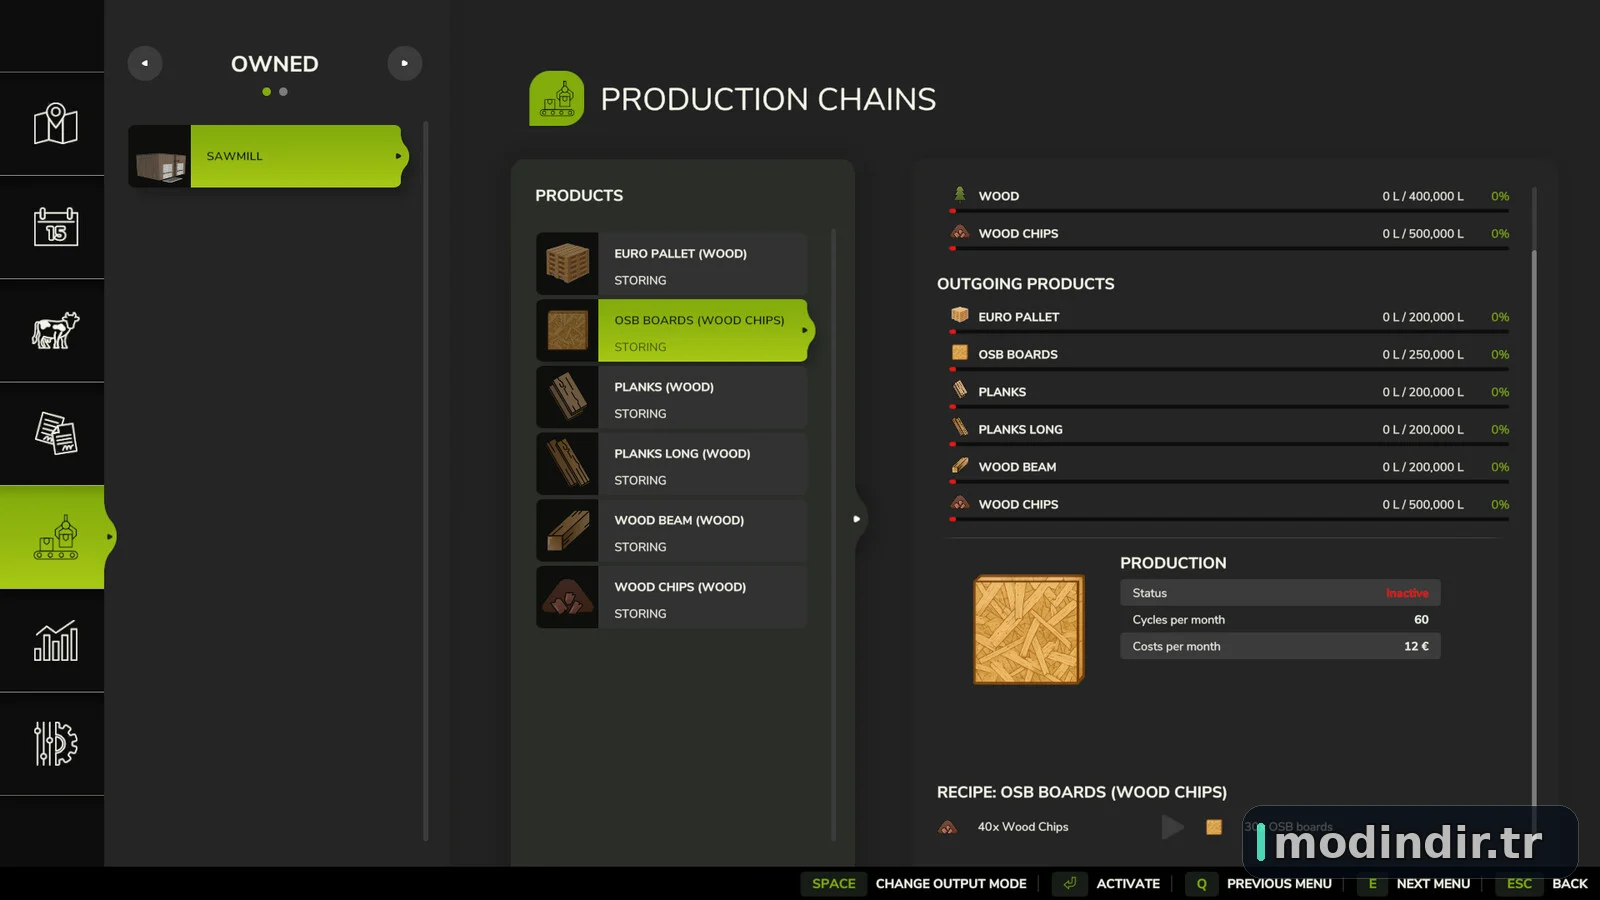Select the second page indicator dot under Owned

click(x=284, y=92)
